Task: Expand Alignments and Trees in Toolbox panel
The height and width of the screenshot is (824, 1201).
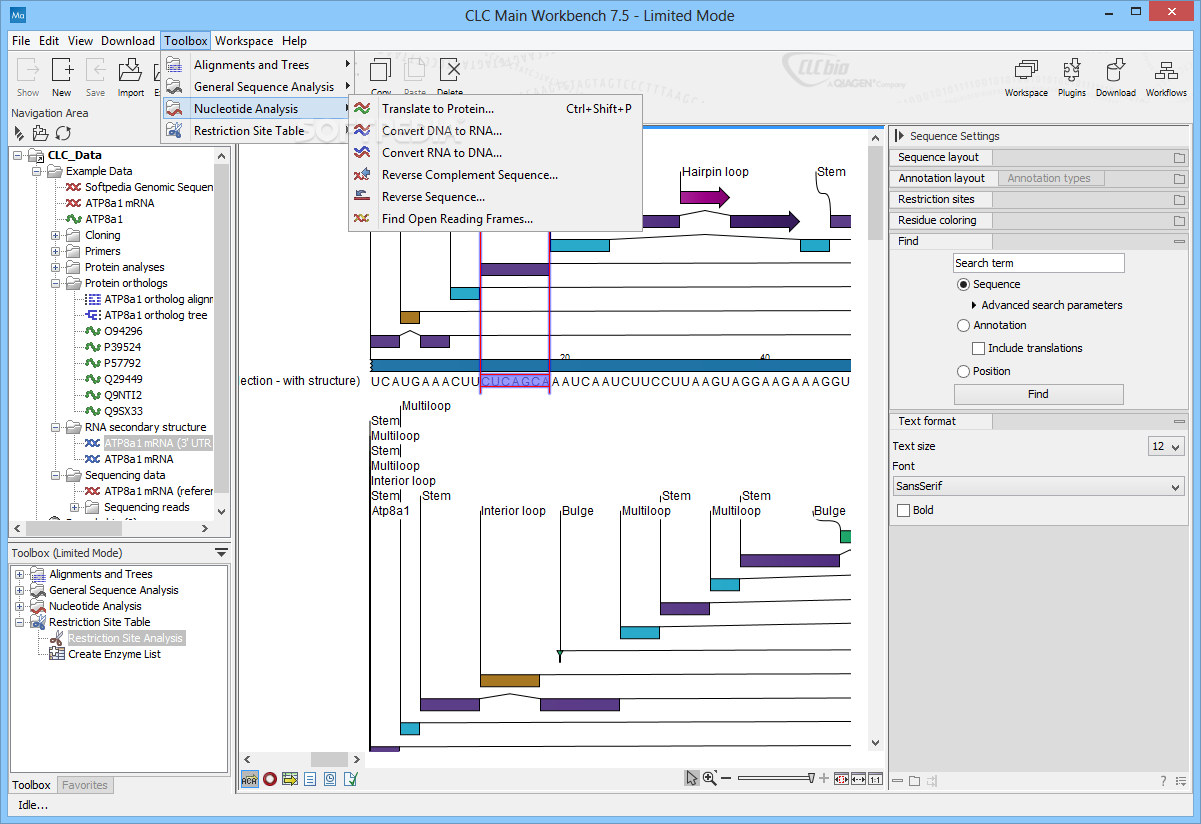Action: pos(20,574)
